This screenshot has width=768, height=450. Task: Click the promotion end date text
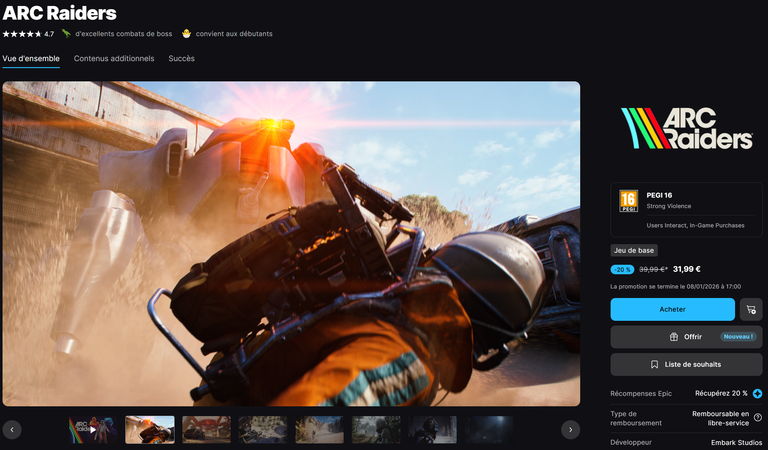coord(675,286)
